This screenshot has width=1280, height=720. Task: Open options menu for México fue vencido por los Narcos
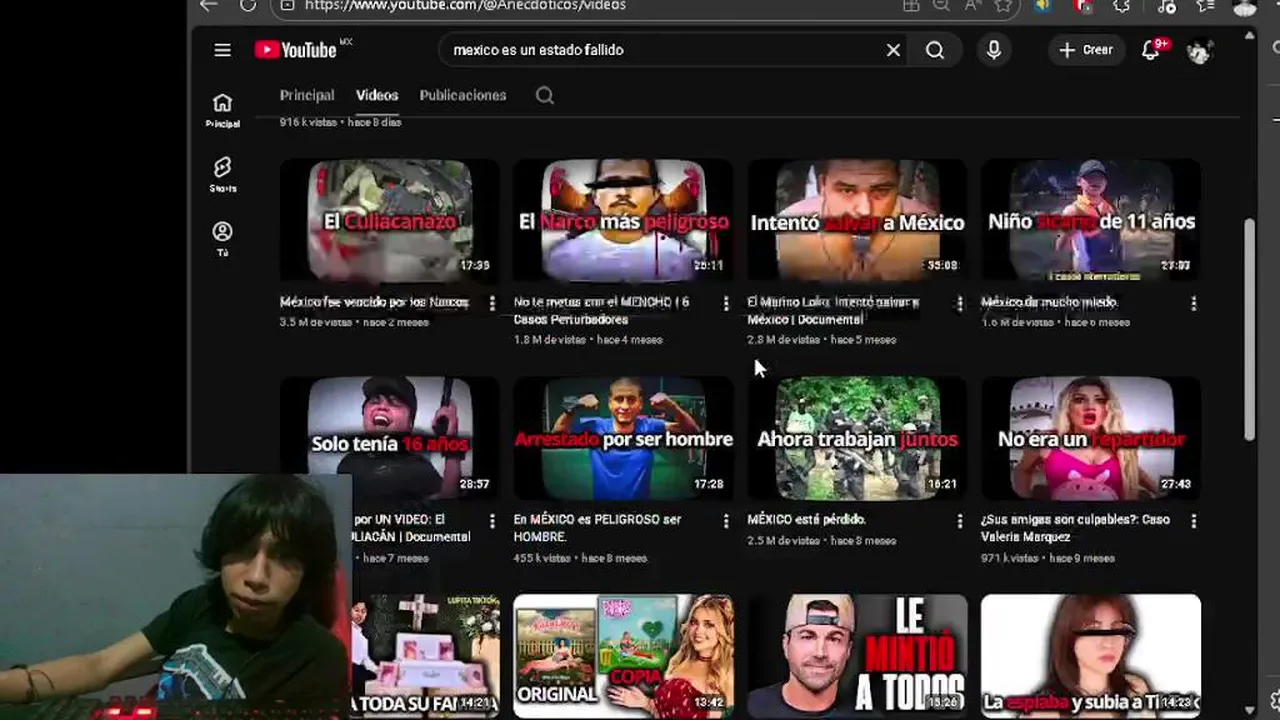coord(492,303)
